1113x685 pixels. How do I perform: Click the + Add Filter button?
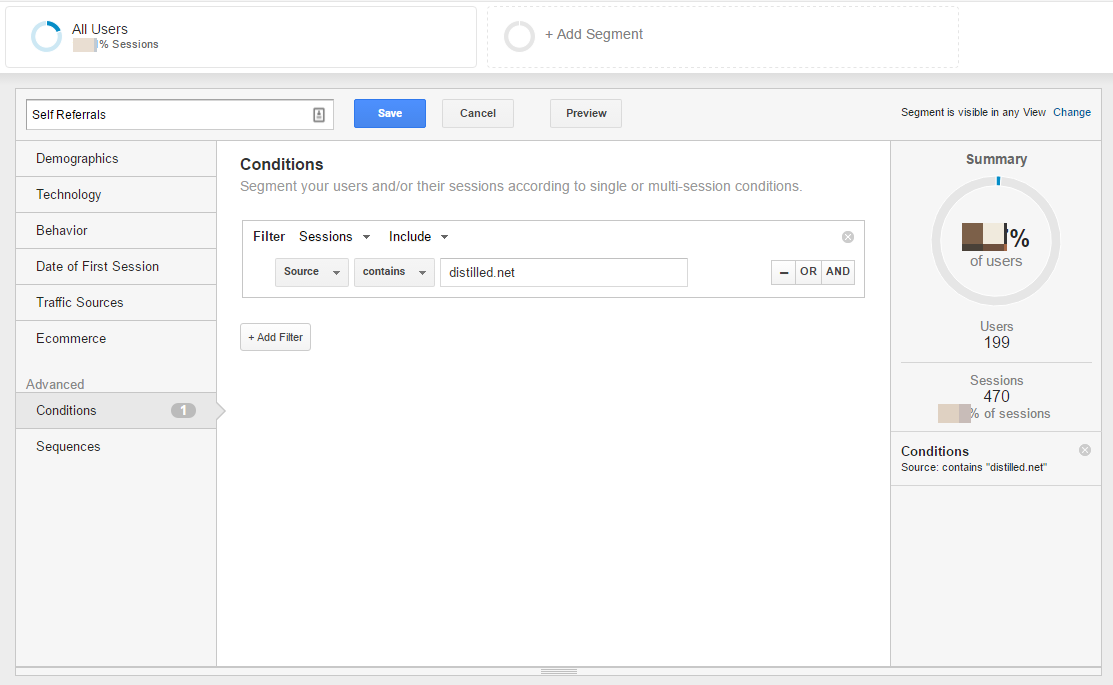(276, 338)
